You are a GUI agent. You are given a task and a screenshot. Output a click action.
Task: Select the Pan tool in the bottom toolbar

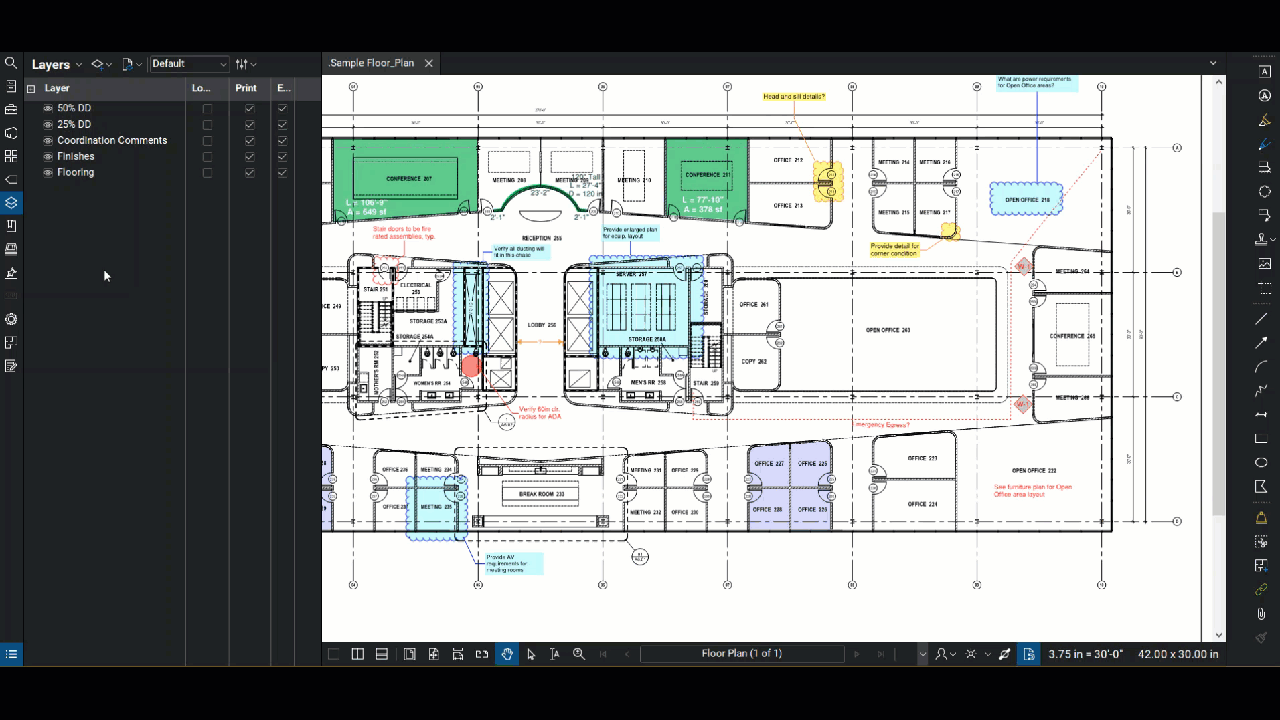coord(507,654)
